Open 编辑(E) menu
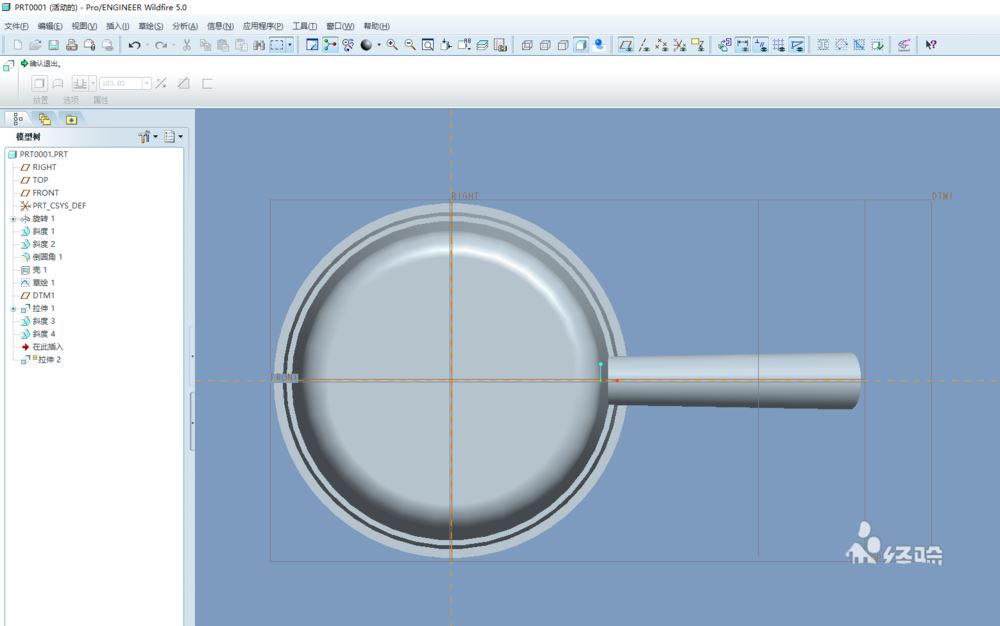 [50, 26]
